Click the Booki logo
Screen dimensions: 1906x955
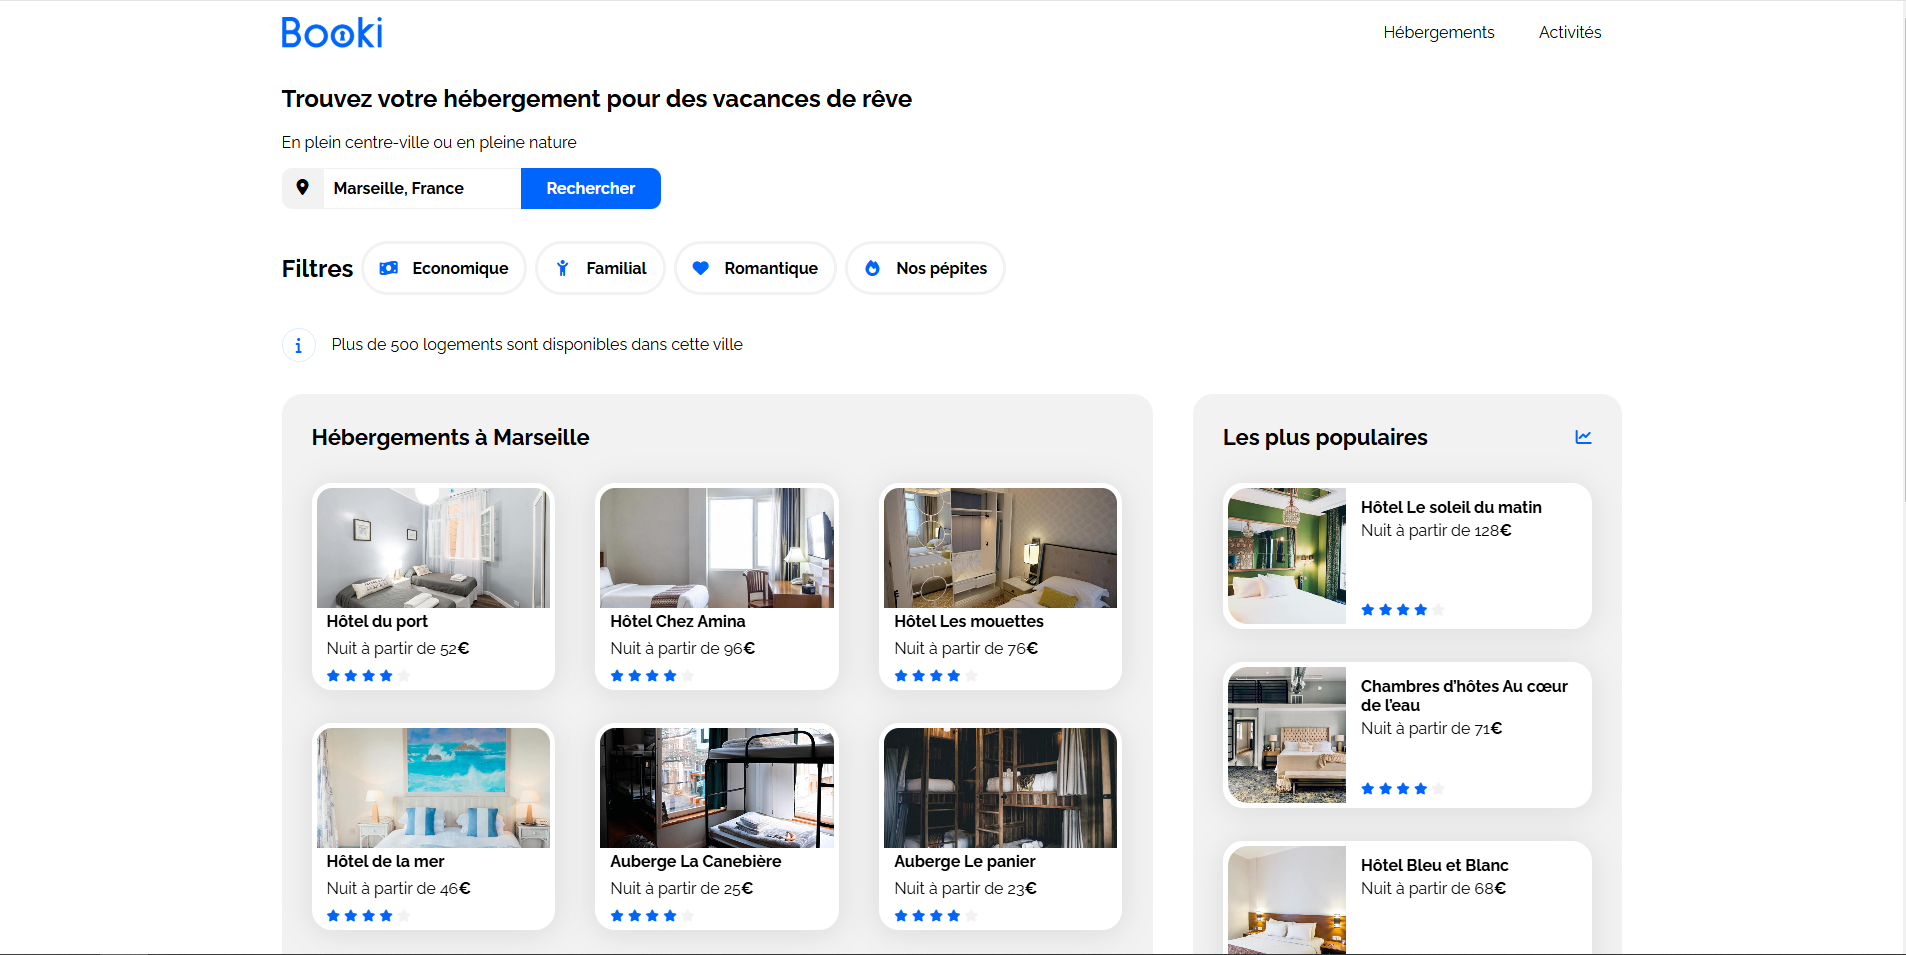pos(332,33)
